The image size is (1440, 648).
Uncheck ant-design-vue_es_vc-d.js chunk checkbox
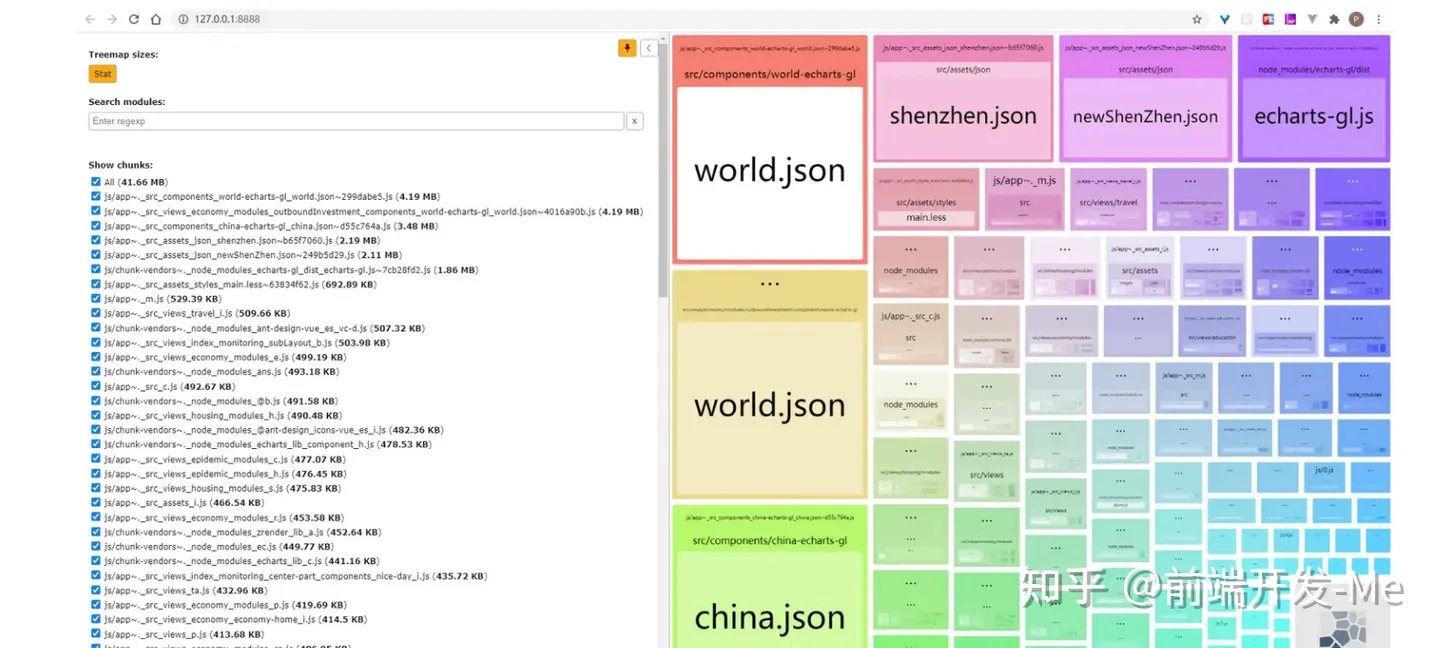96,328
